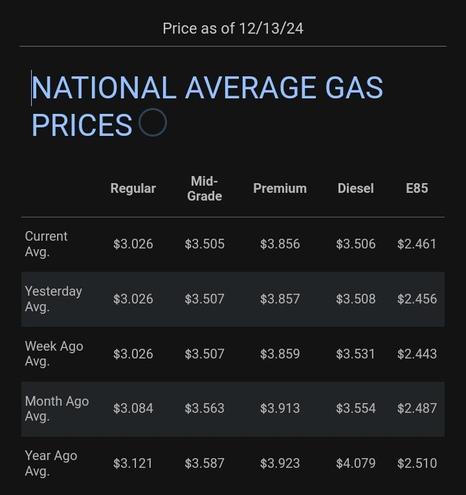This screenshot has width=466, height=495.
Task: Select the Mid-Grade column header
Action: pos(204,189)
